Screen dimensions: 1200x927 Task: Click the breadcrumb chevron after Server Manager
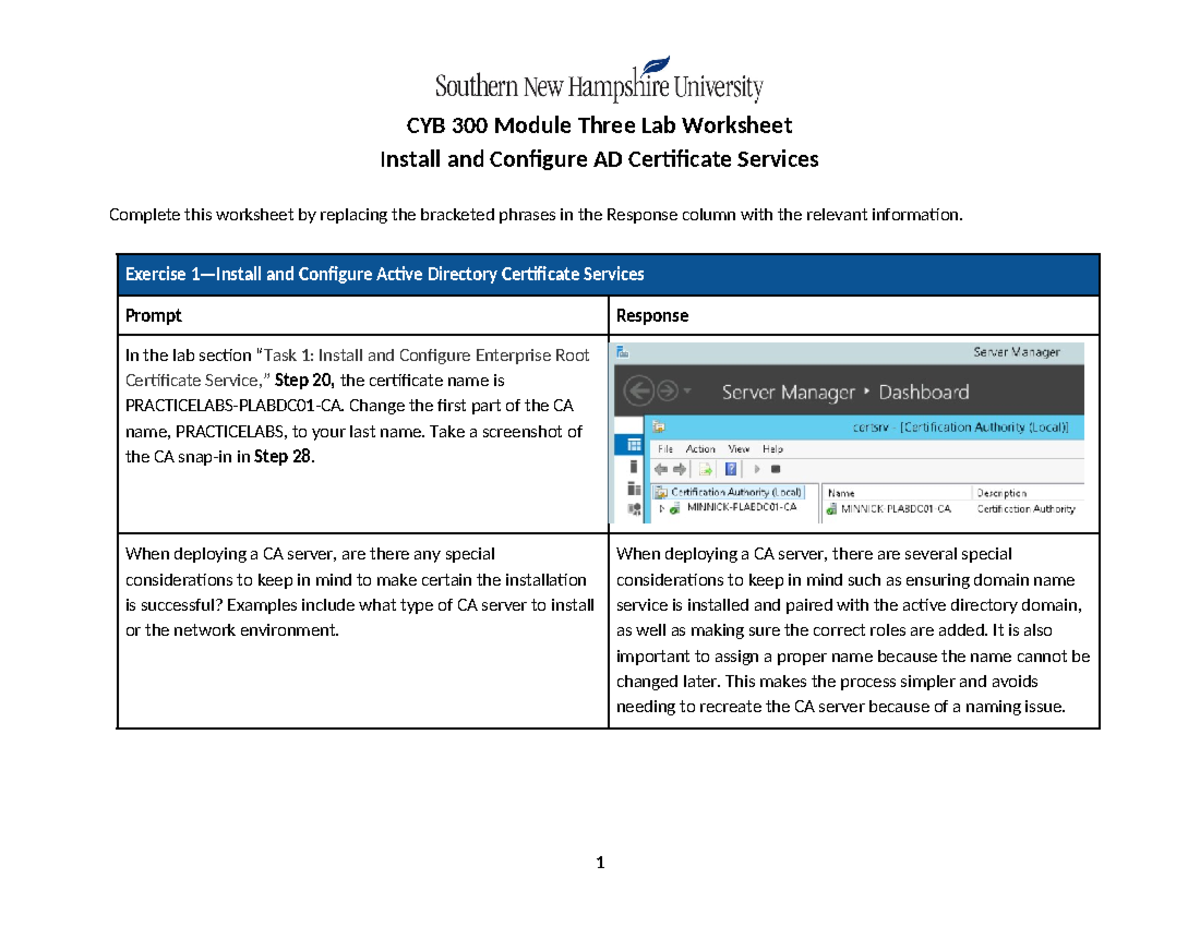pyautogui.click(x=867, y=392)
